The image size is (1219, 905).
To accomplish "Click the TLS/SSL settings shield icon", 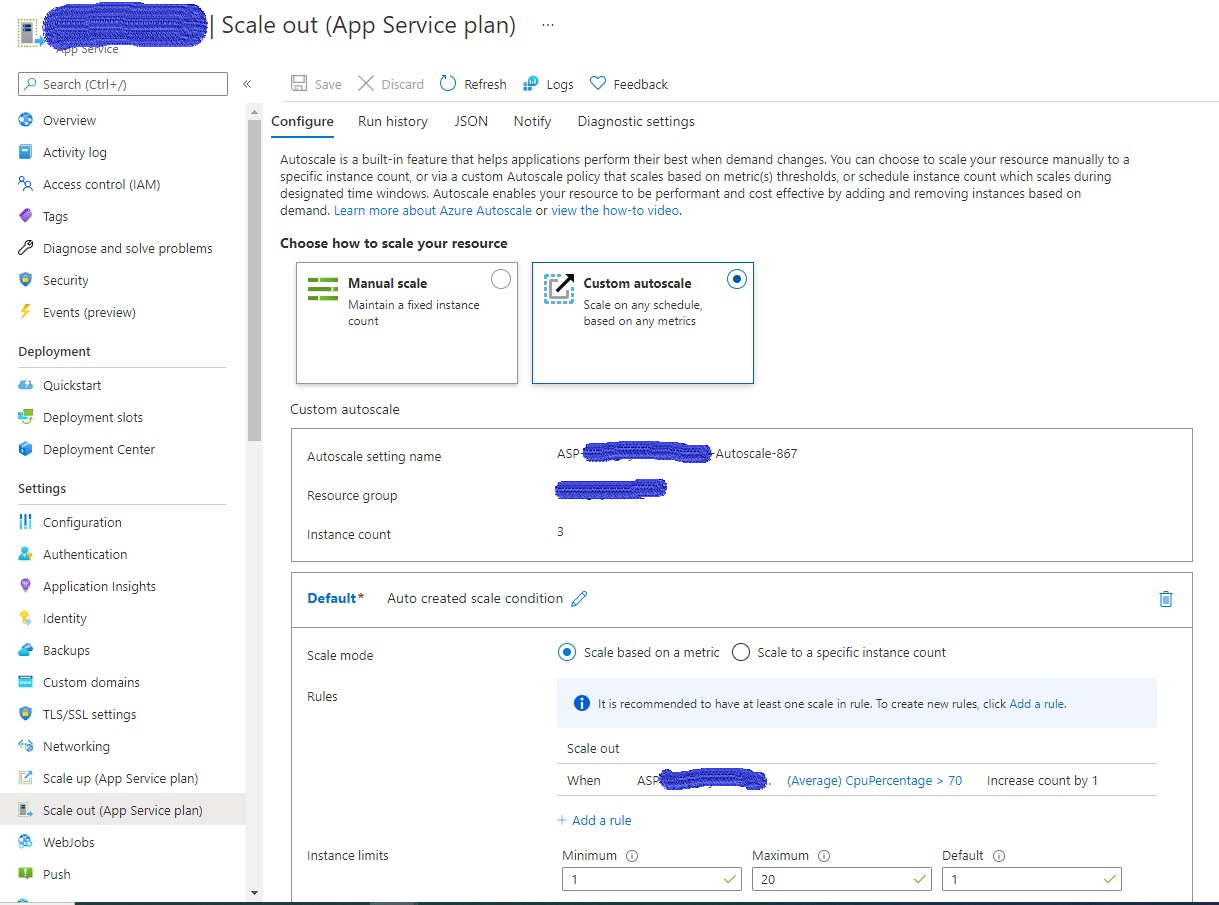I will coord(26,714).
